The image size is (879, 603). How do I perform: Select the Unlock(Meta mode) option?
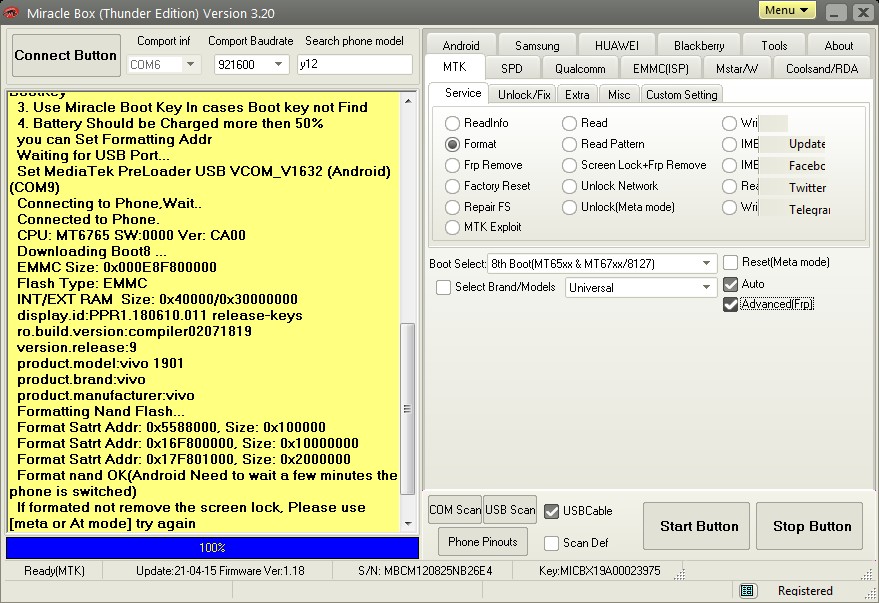(x=618, y=207)
